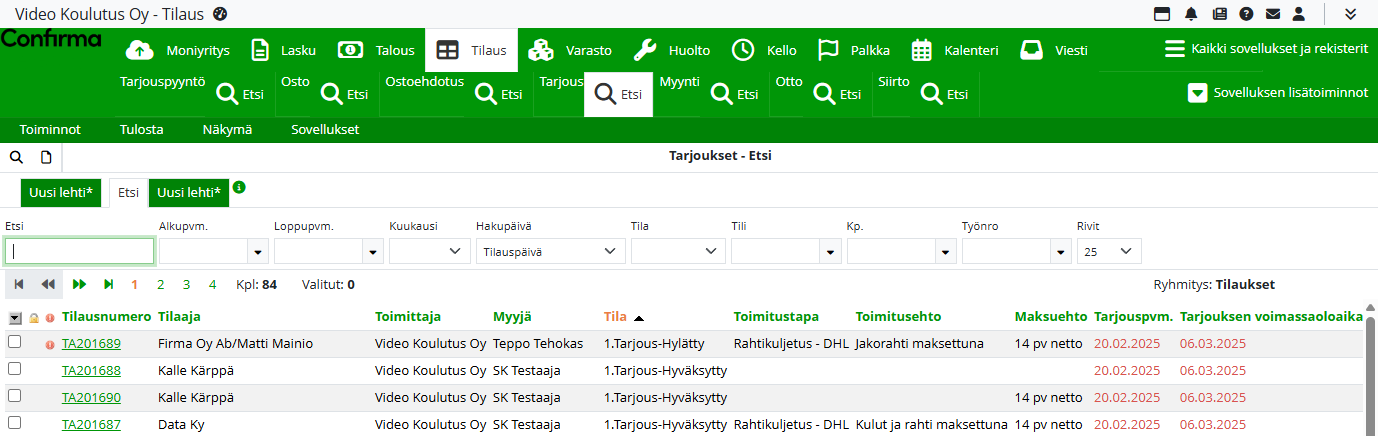Open the Hakupäivä dropdown showing Tilauspäivä
Screen dimensions: 1378x436
pyautogui.click(x=550, y=252)
